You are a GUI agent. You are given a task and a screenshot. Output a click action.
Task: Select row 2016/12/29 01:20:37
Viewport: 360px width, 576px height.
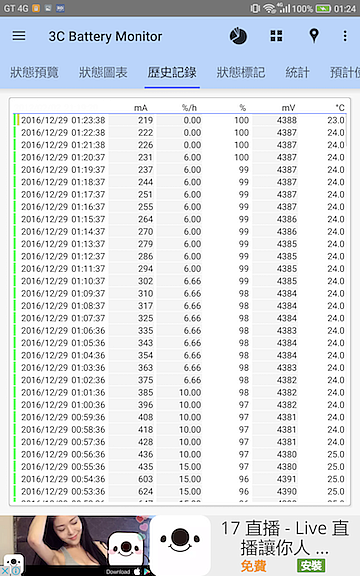tap(180, 157)
